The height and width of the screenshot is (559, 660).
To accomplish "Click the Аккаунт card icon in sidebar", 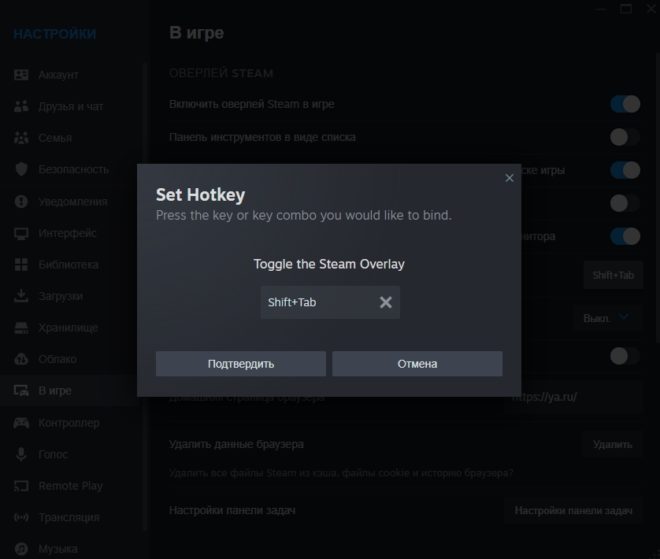I will point(21,75).
